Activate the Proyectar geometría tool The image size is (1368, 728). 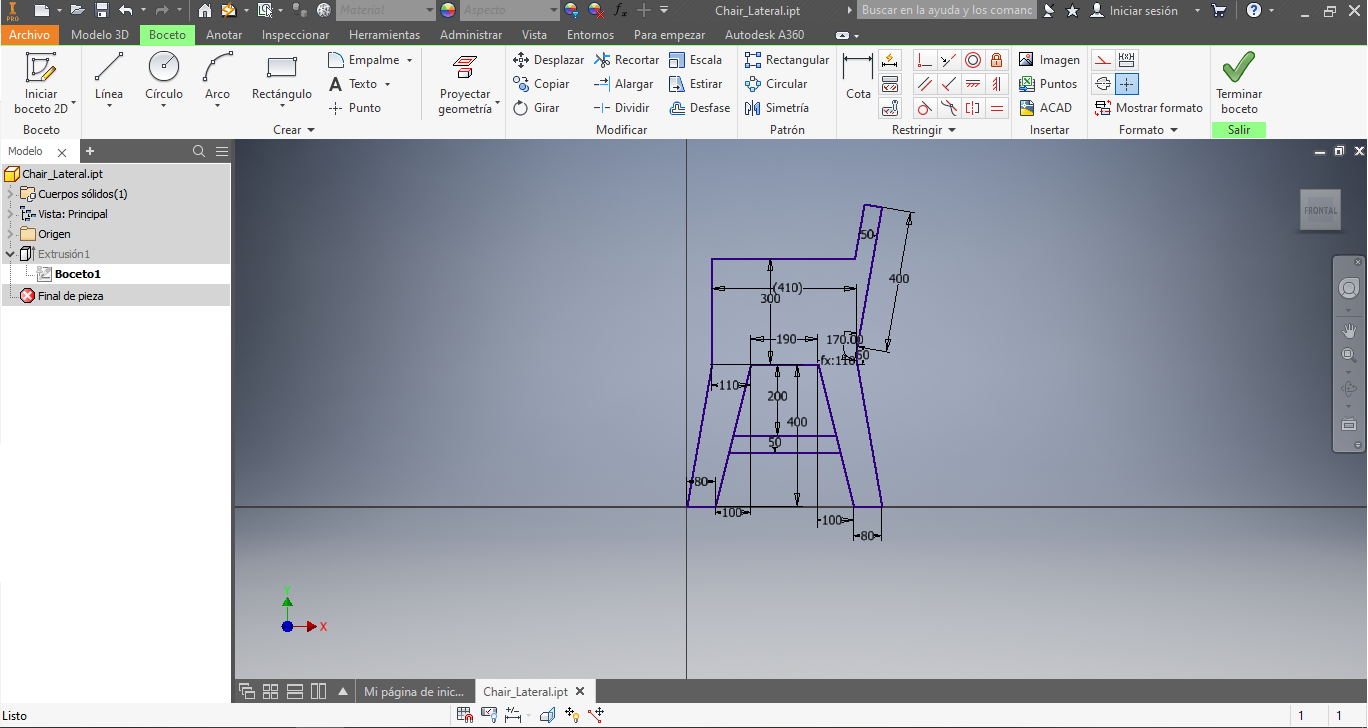click(466, 83)
